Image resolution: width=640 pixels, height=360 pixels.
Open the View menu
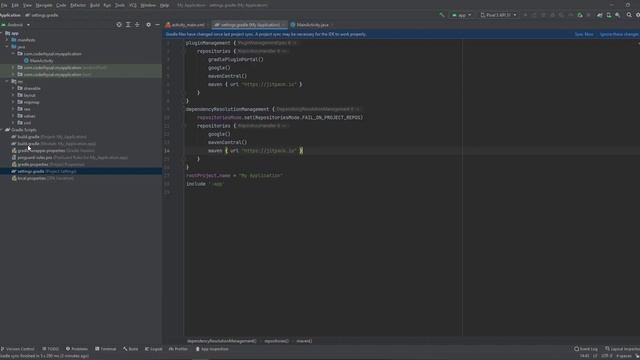coord(27,5)
